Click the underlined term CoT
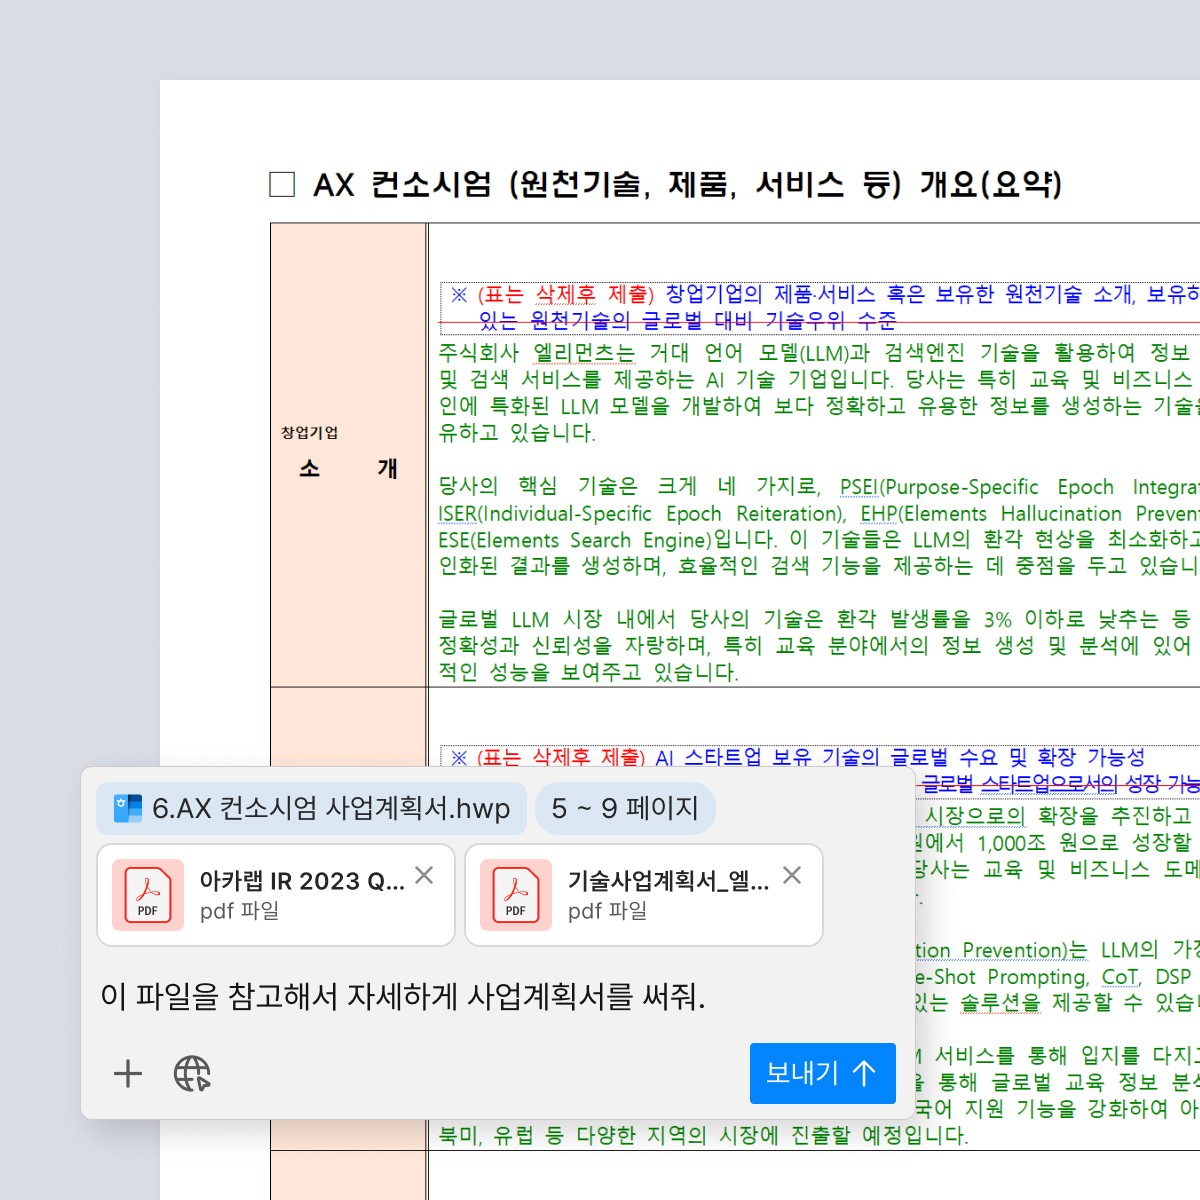Image resolution: width=1200 pixels, height=1200 pixels. [1120, 977]
